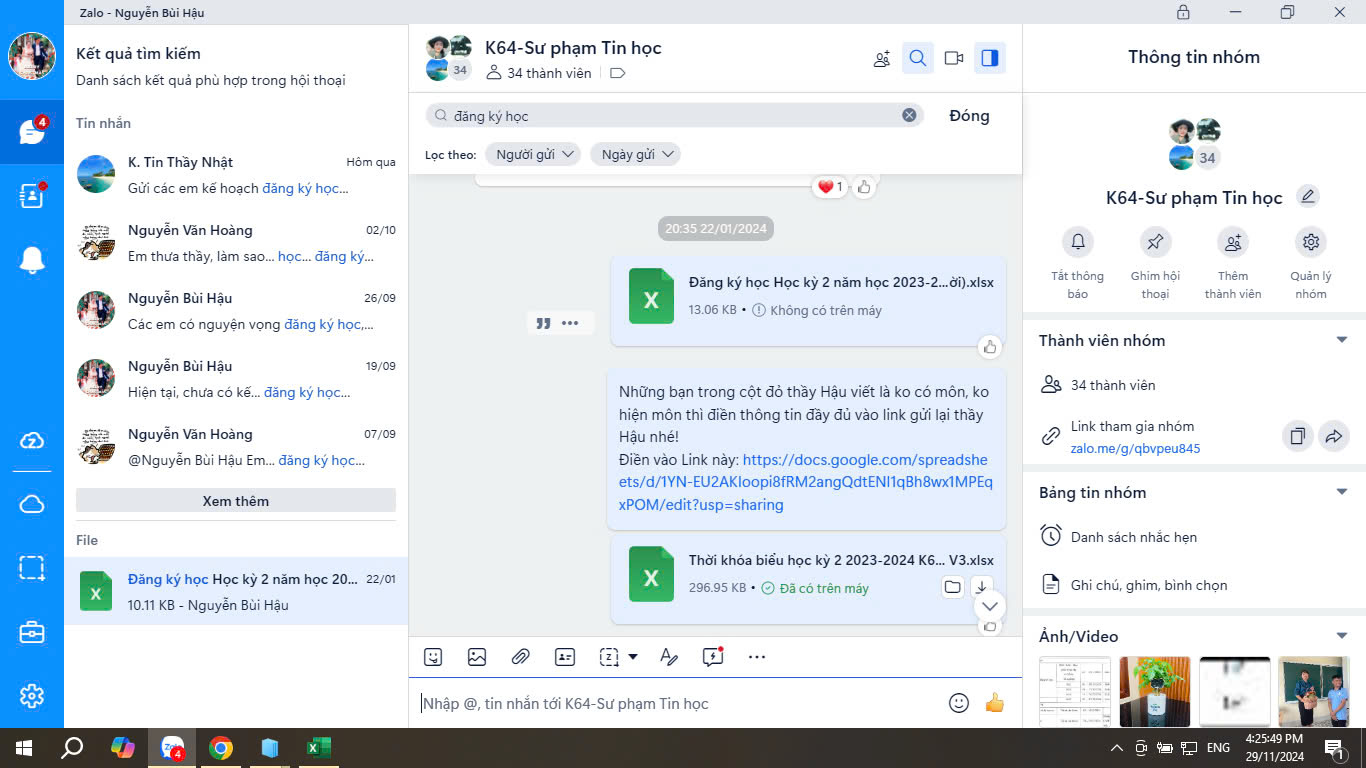Open folder icon for Thời khóa biểu file
This screenshot has width=1366, height=768.
(953, 587)
